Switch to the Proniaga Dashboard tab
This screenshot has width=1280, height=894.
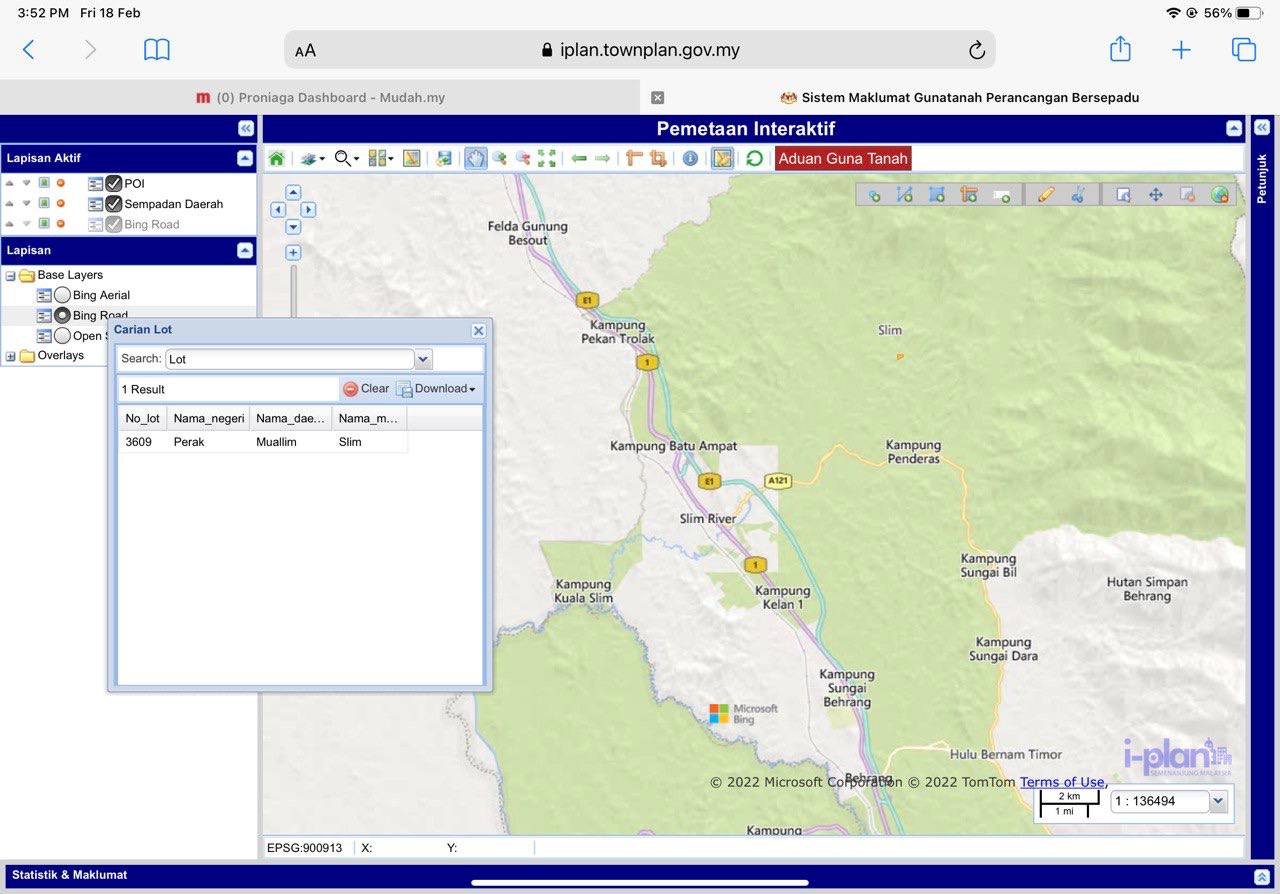[320, 97]
